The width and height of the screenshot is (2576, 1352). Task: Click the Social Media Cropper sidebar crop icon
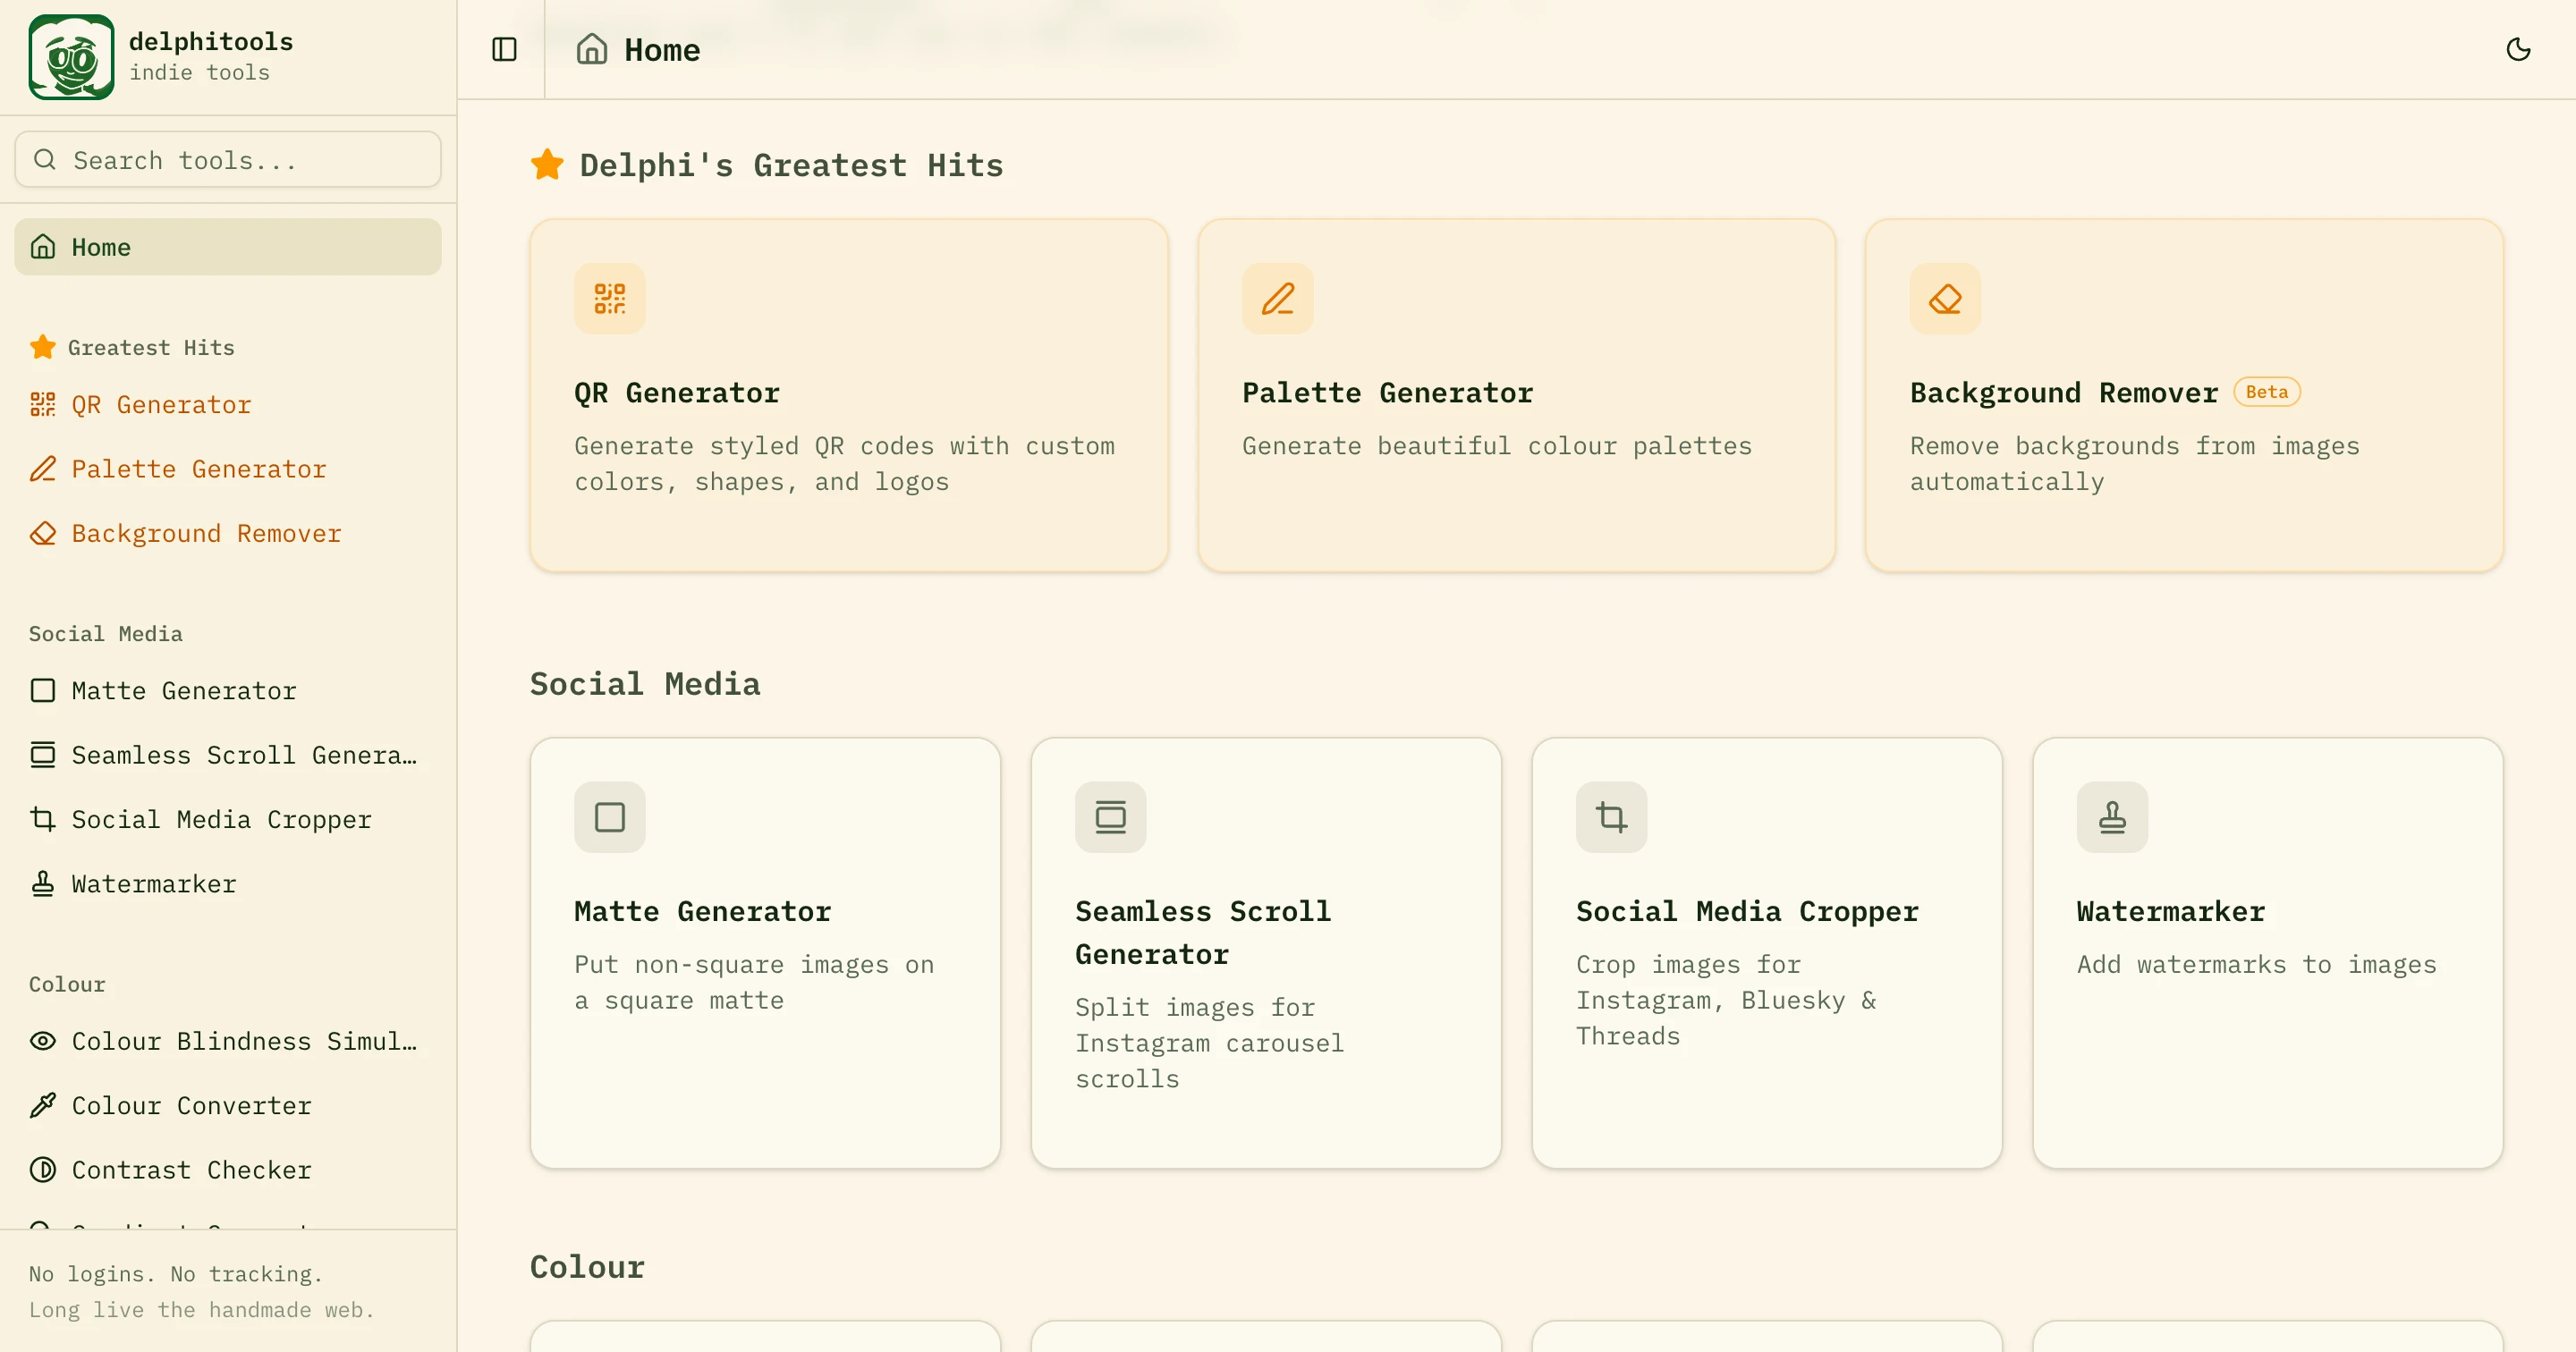tap(43, 819)
